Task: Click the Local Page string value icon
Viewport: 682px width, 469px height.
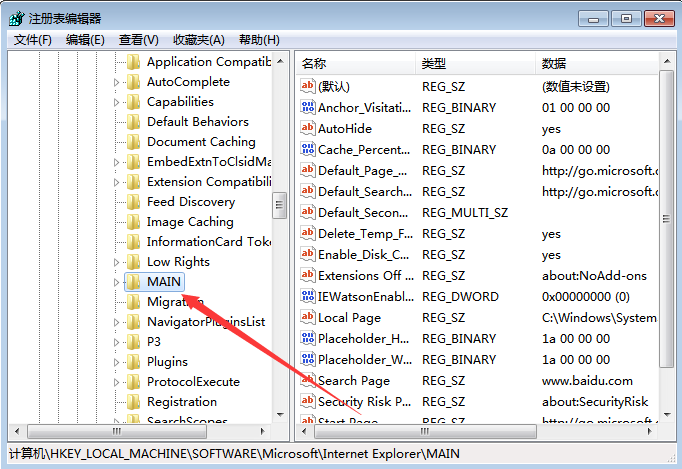Action: point(308,317)
